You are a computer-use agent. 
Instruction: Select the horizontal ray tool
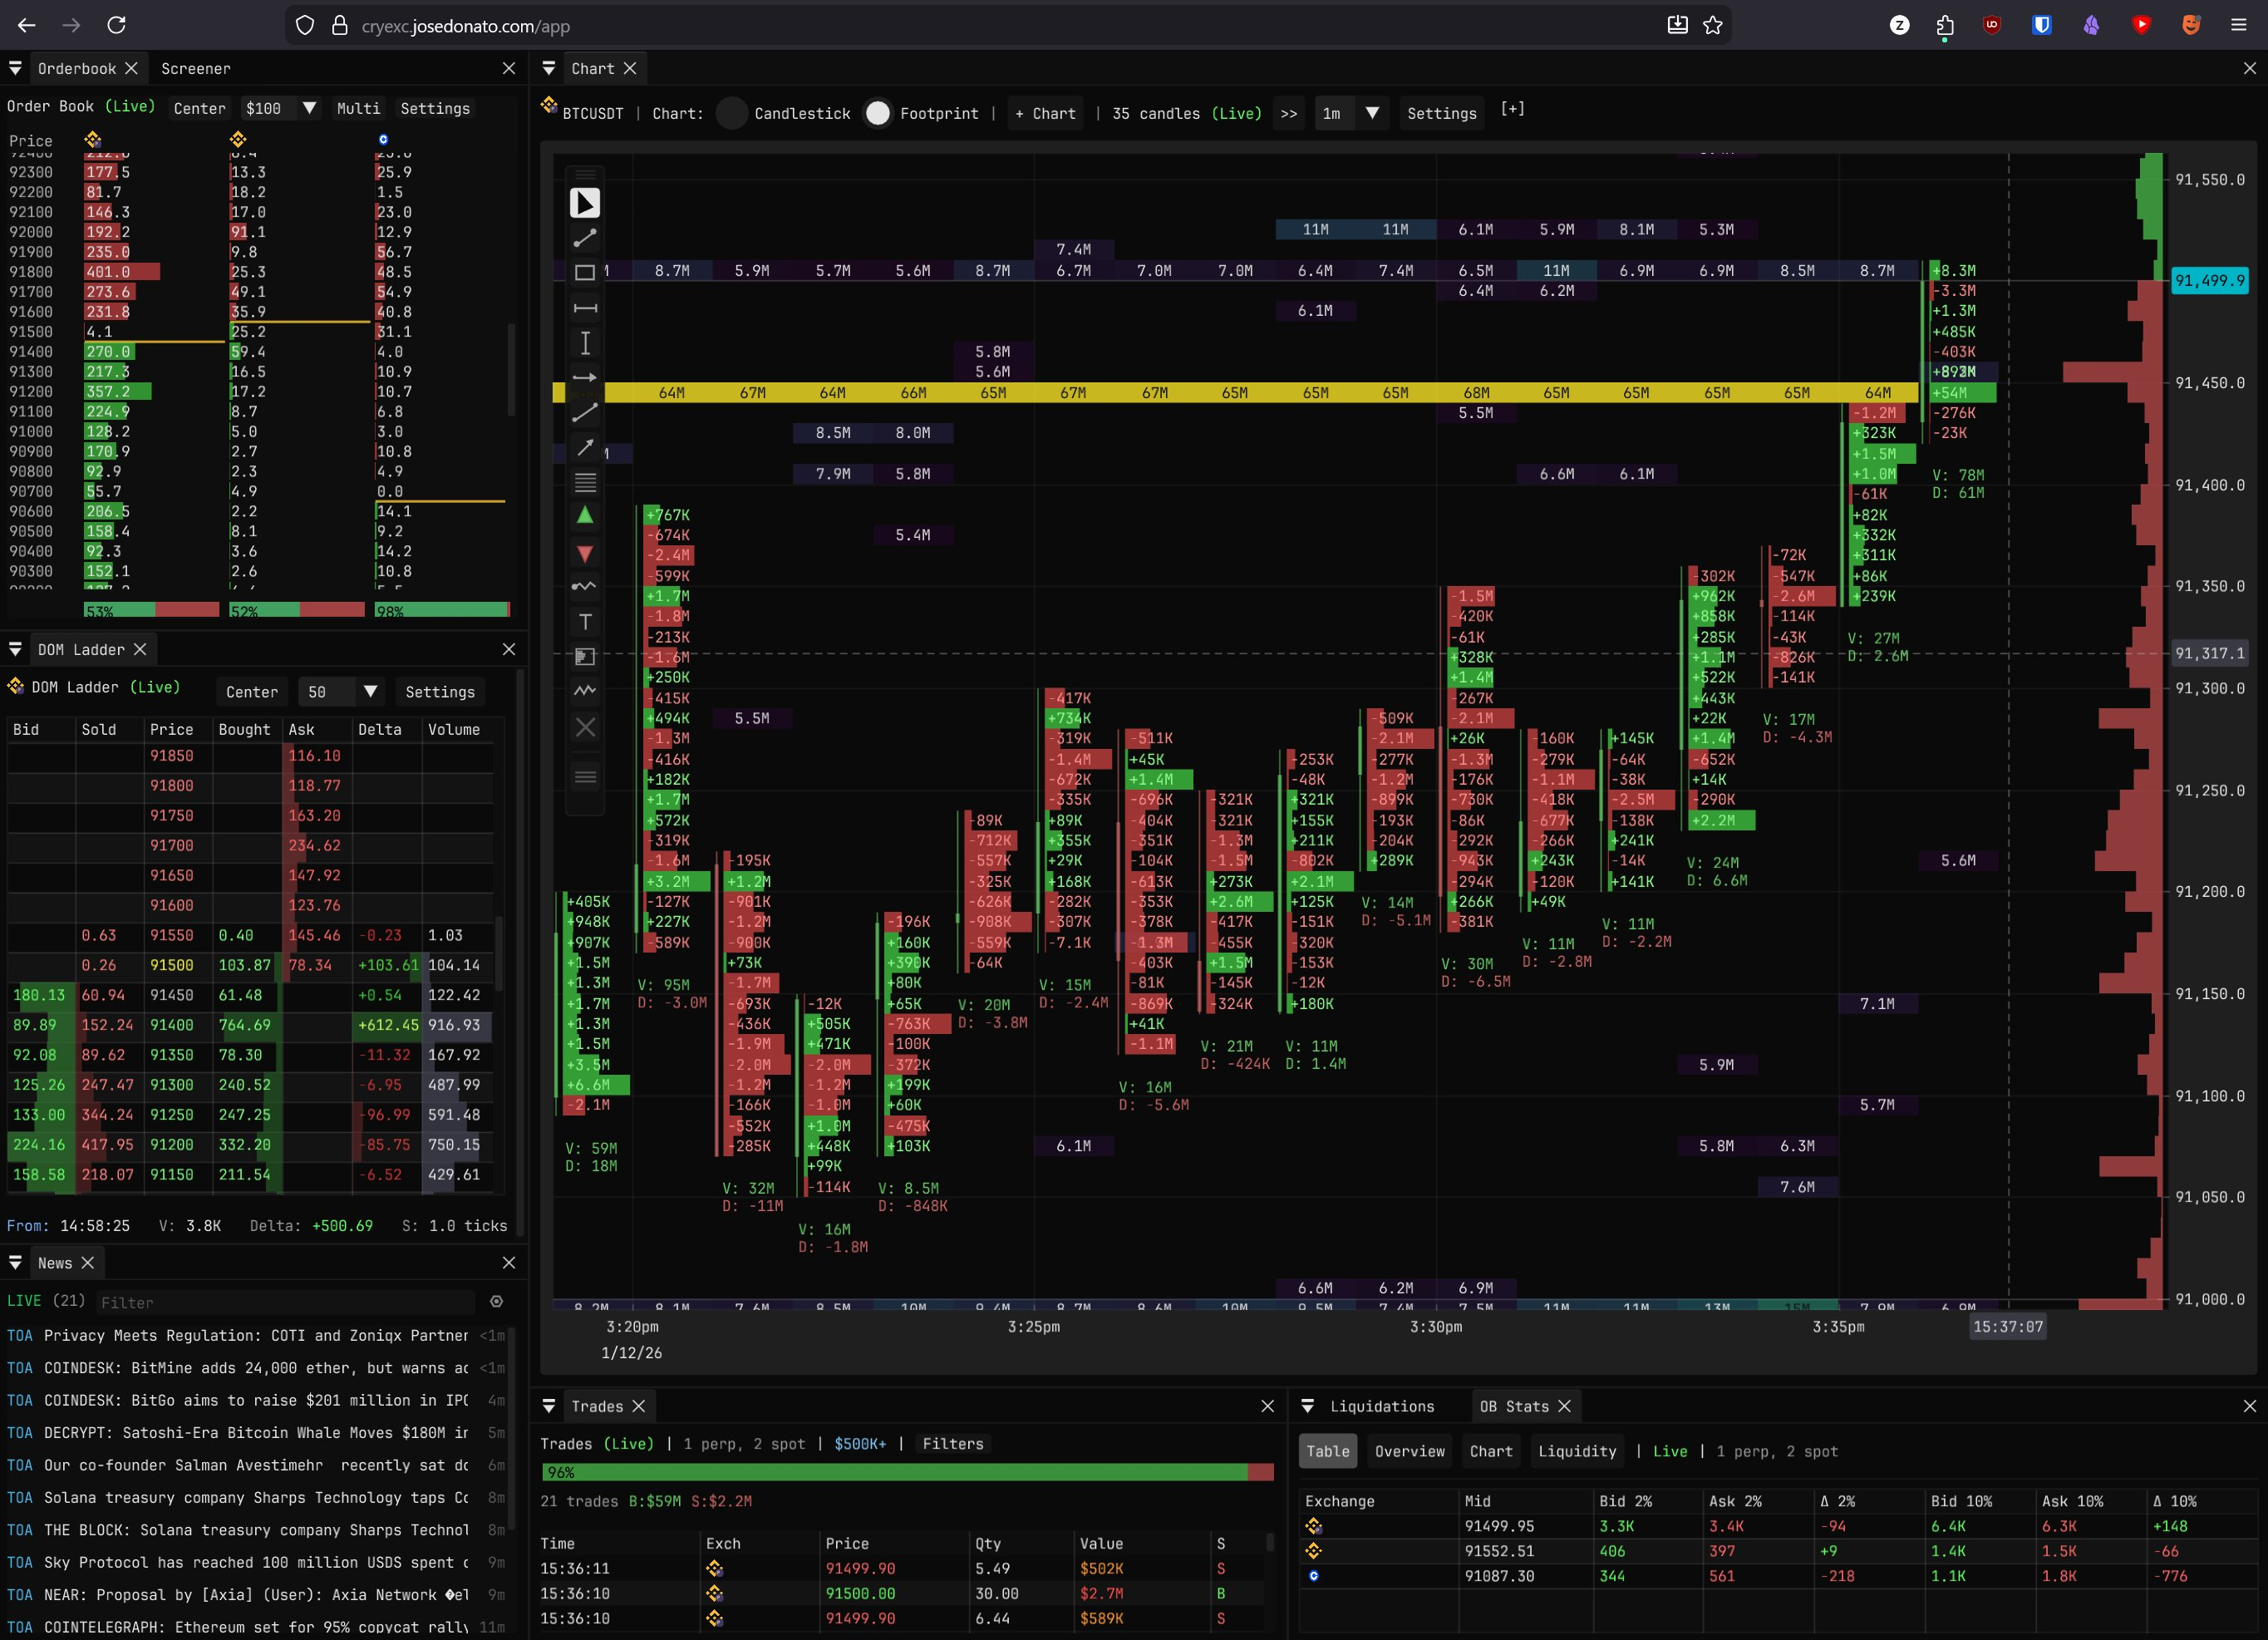click(585, 378)
